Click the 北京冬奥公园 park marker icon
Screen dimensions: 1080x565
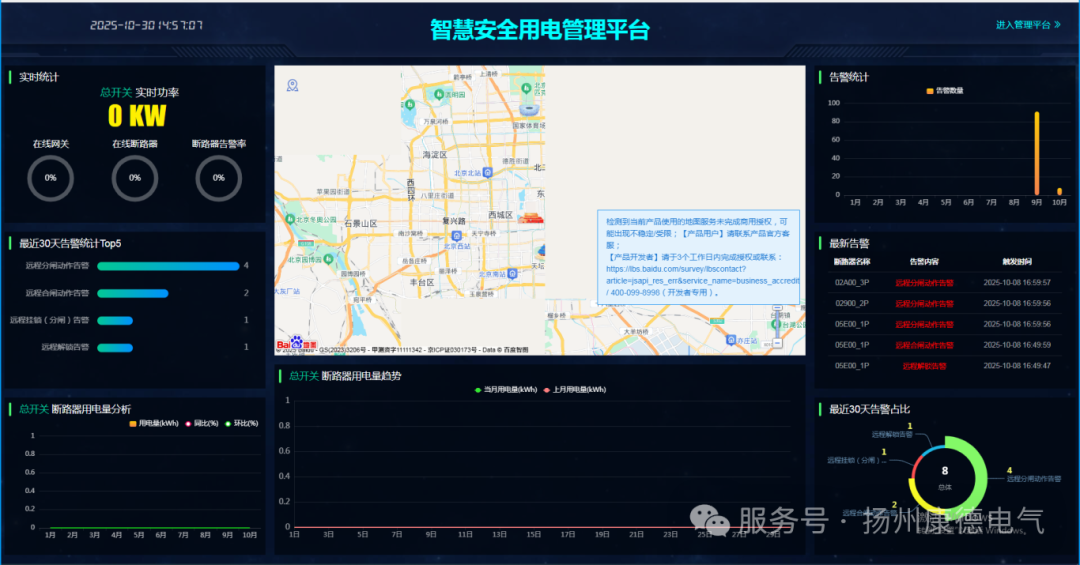pyautogui.click(x=290, y=218)
